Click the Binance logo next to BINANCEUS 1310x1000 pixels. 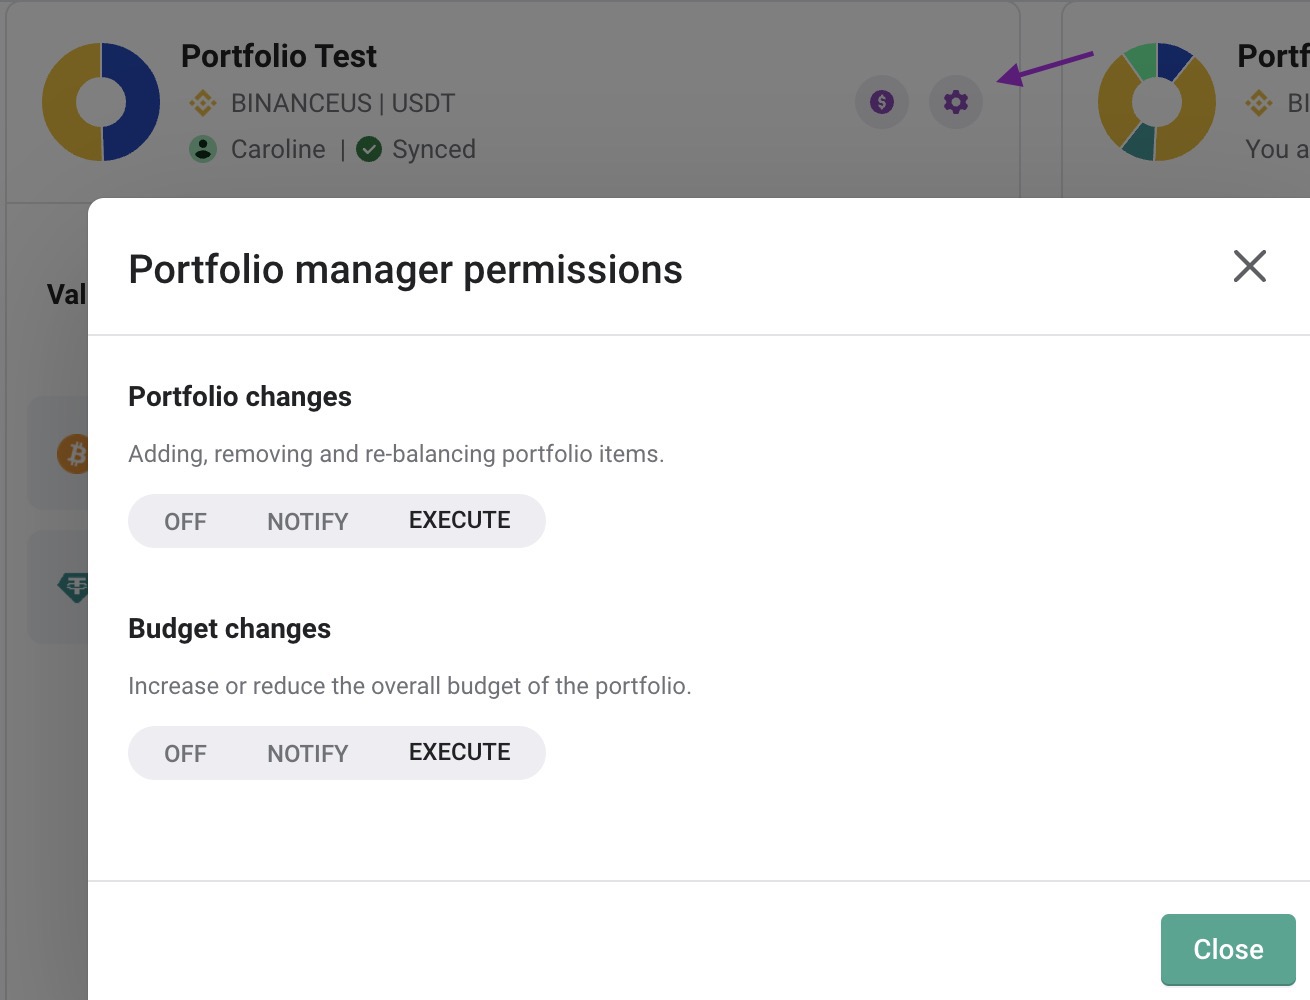click(x=203, y=103)
